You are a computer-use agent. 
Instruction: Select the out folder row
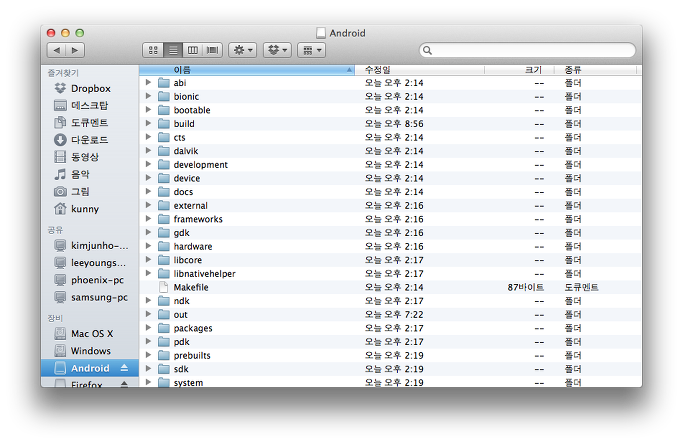(x=390, y=315)
